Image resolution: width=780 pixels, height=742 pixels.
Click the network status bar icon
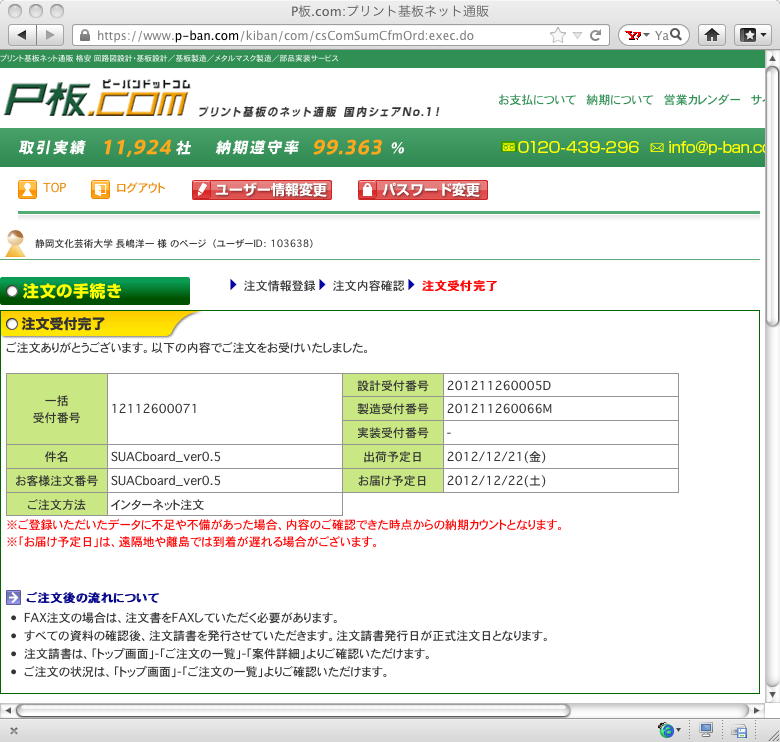click(x=740, y=731)
